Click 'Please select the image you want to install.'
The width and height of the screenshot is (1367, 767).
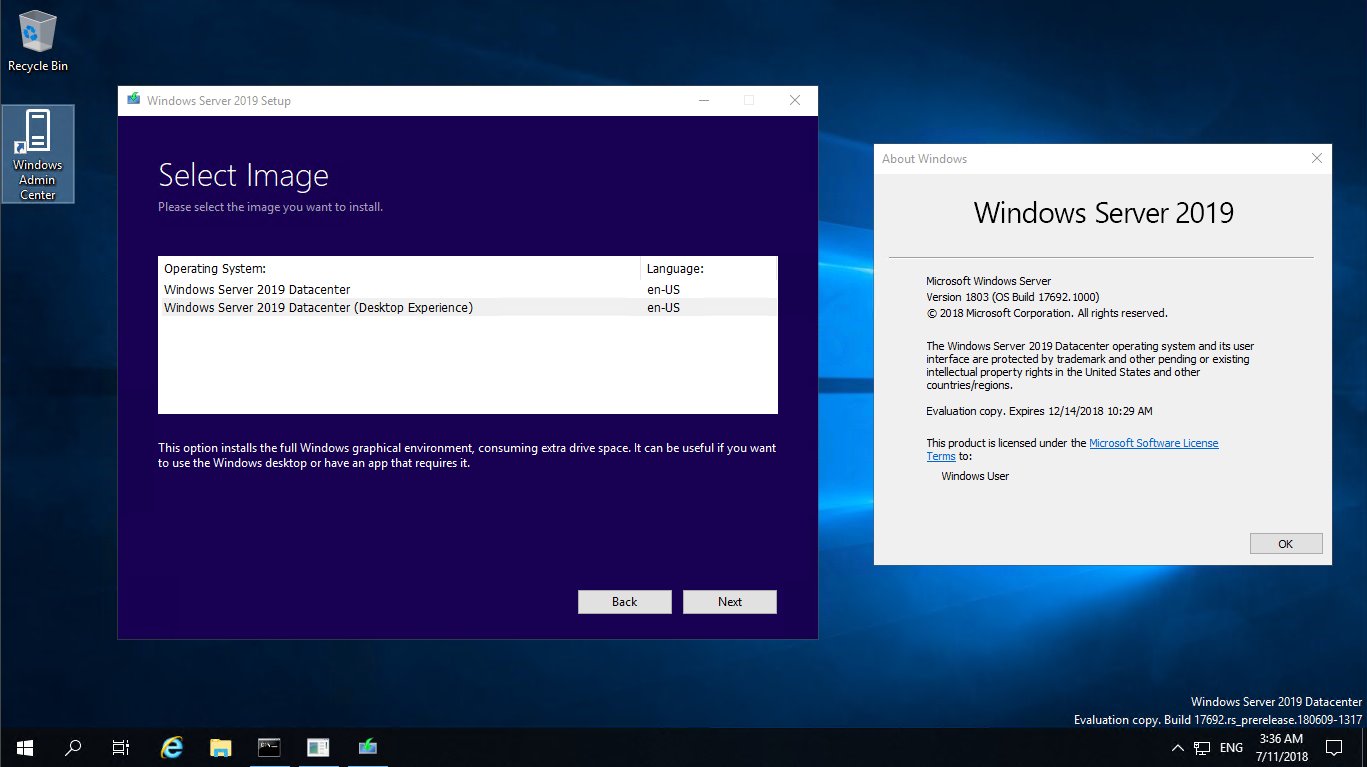point(270,207)
